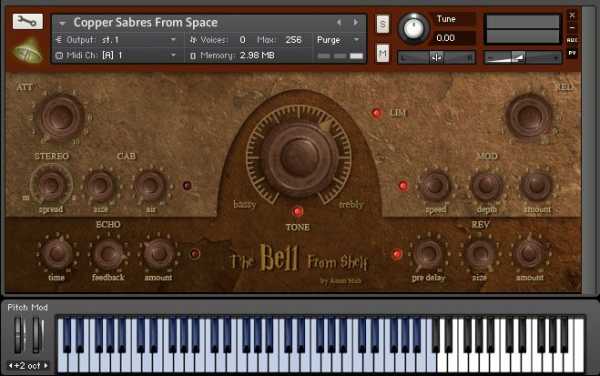Toggle the ECHO section on/off LED
This screenshot has height=376, width=600.
click(195, 254)
